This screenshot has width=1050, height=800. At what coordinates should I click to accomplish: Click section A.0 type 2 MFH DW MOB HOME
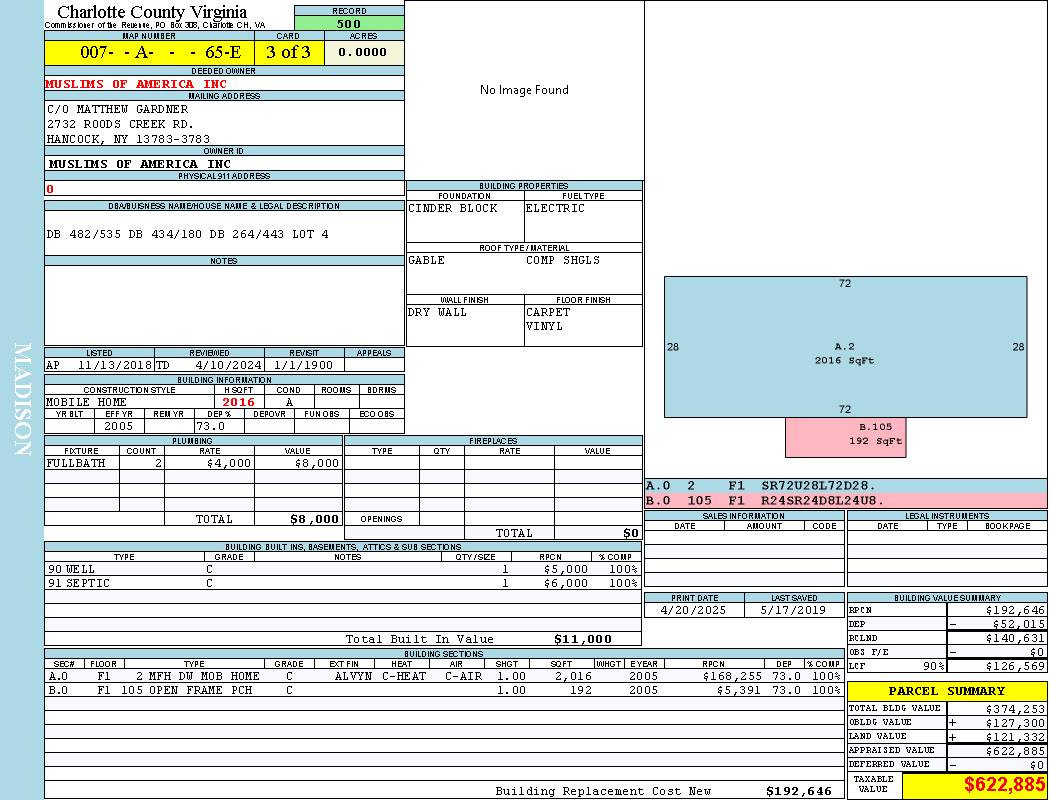pyautogui.click(x=198, y=676)
